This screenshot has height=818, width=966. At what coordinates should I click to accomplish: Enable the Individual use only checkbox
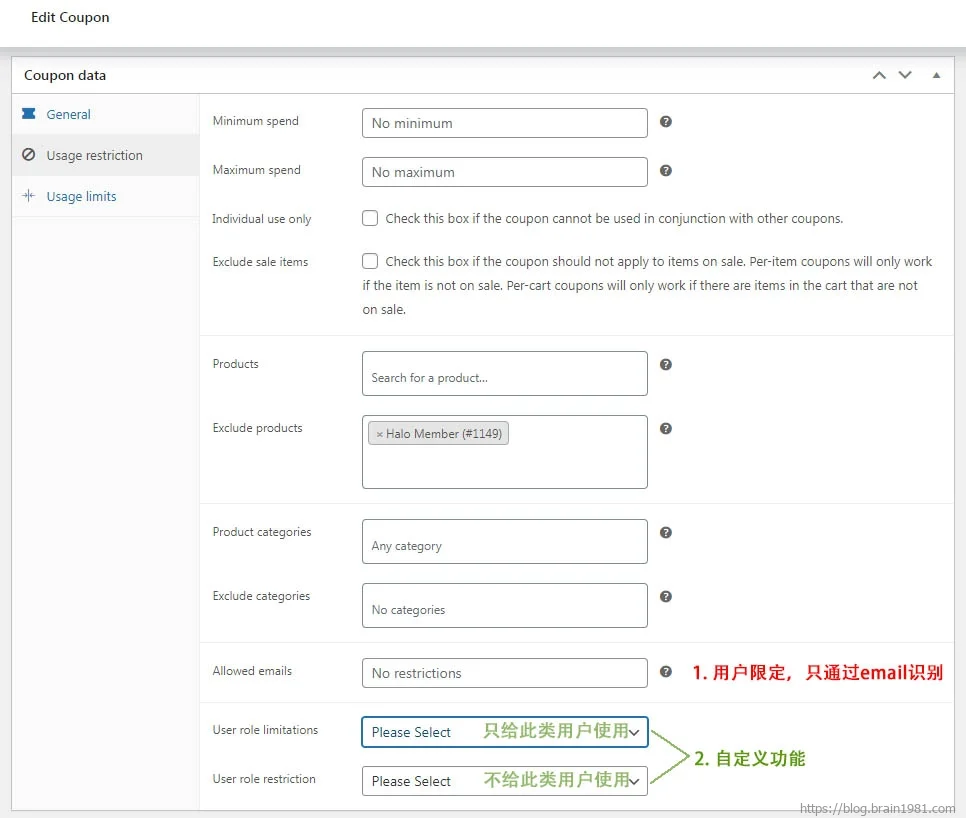[370, 218]
